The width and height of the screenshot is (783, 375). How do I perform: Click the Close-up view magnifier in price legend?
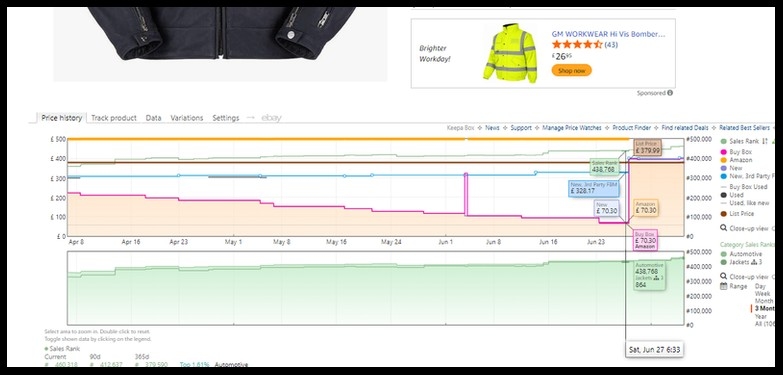724,228
